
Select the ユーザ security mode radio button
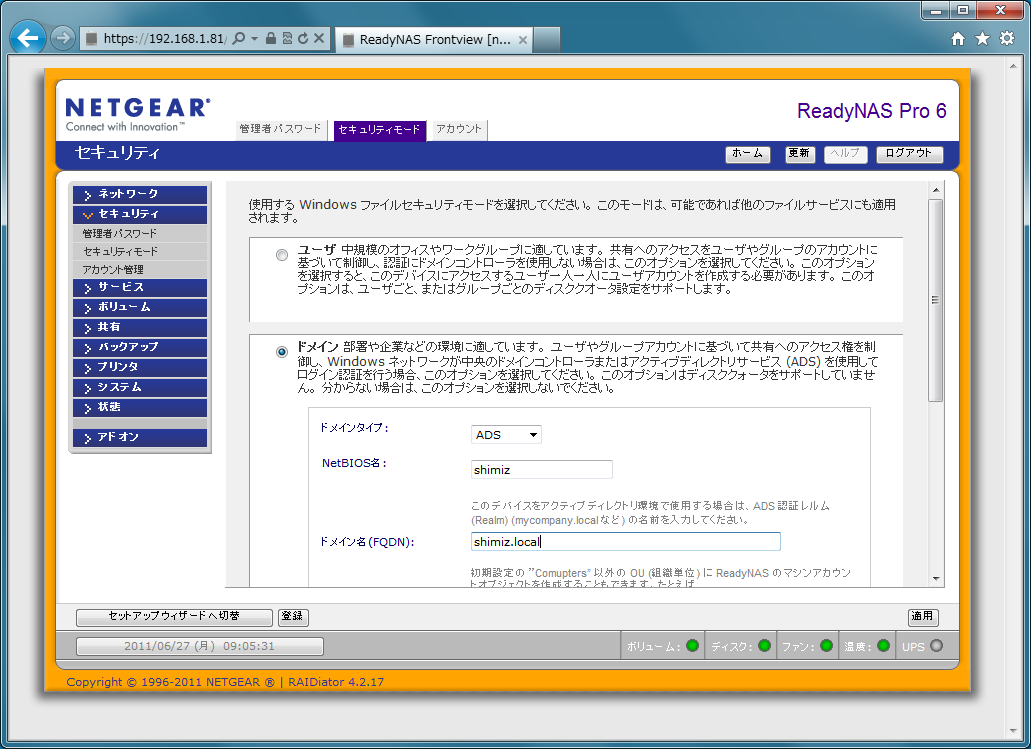pyautogui.click(x=282, y=255)
